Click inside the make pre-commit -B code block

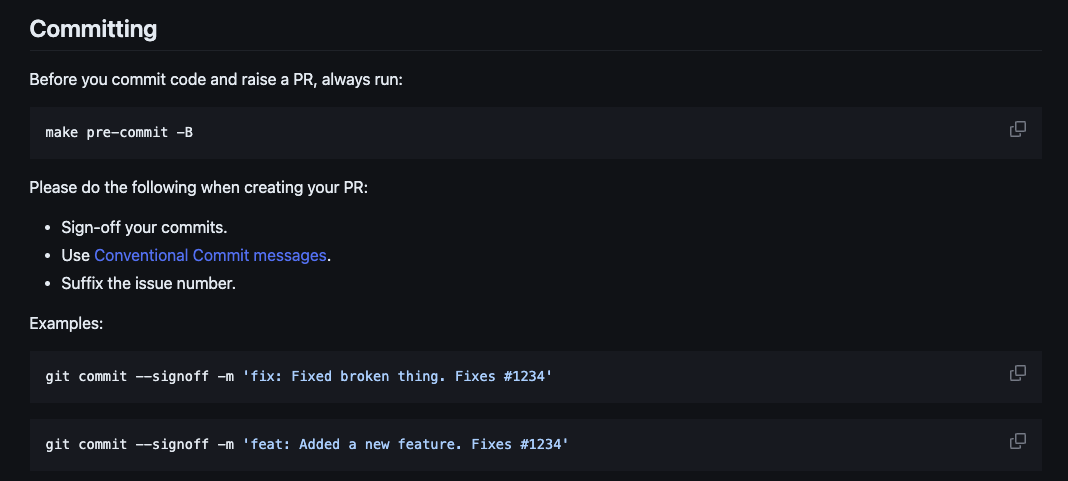pyautogui.click(x=535, y=132)
